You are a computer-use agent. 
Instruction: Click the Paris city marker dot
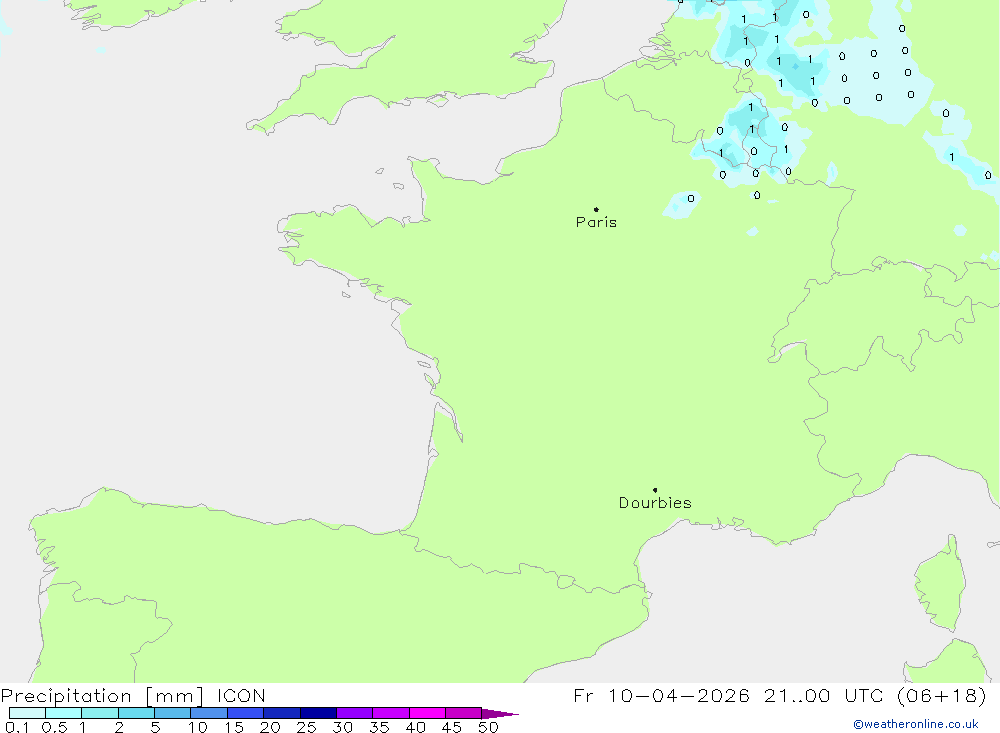(x=596, y=209)
